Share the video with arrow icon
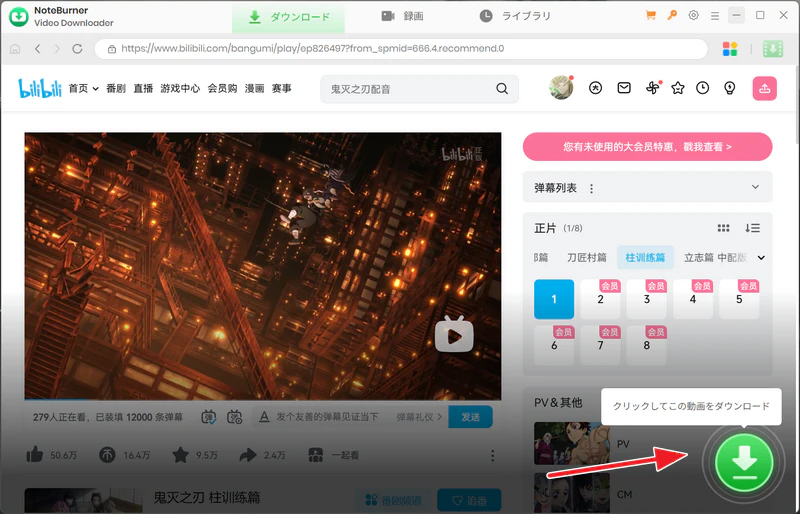800x514 pixels. tap(248, 455)
